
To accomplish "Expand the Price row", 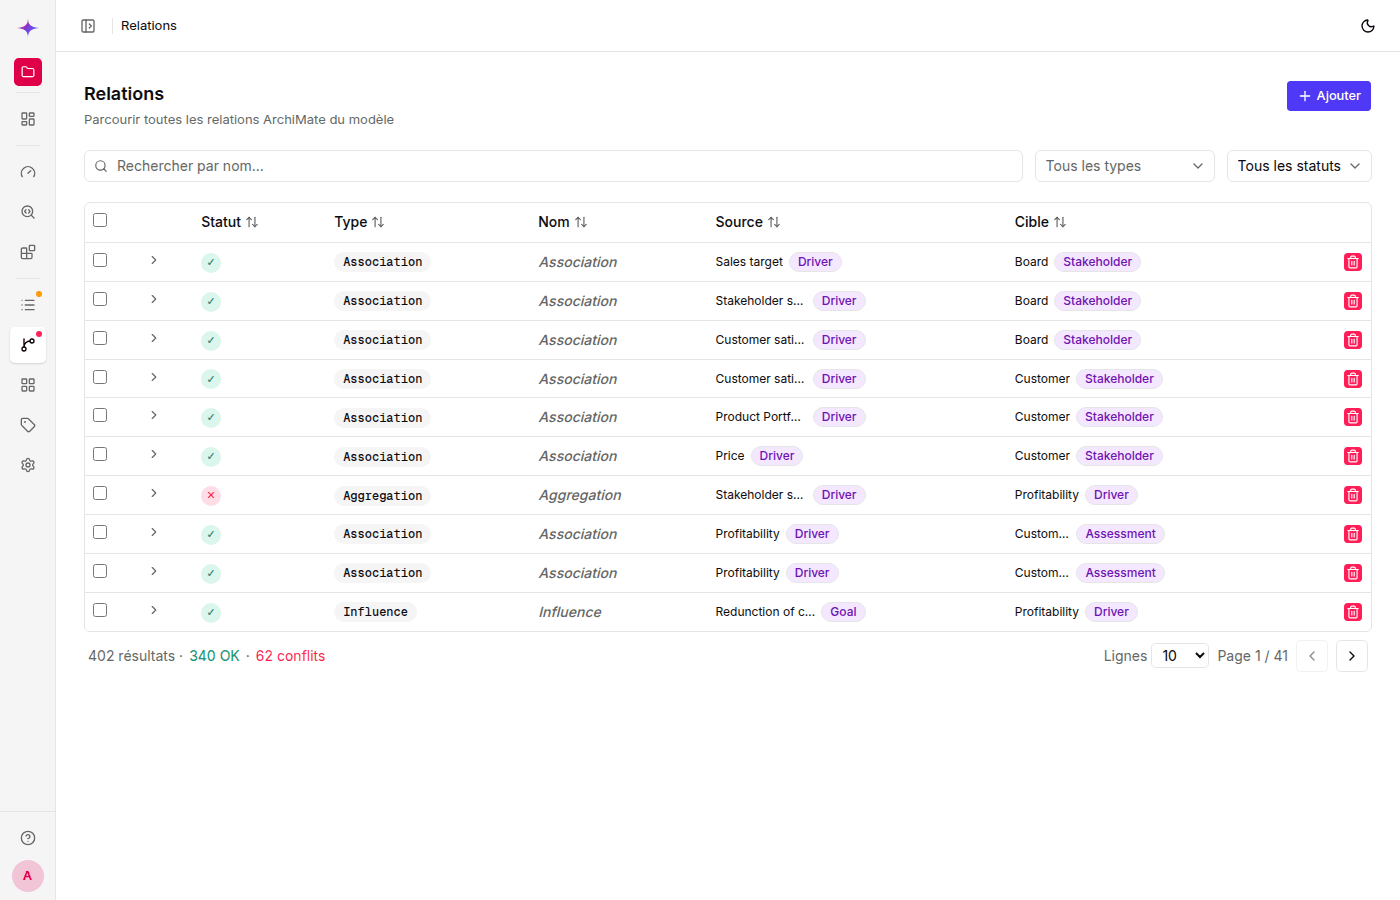I will pyautogui.click(x=153, y=454).
